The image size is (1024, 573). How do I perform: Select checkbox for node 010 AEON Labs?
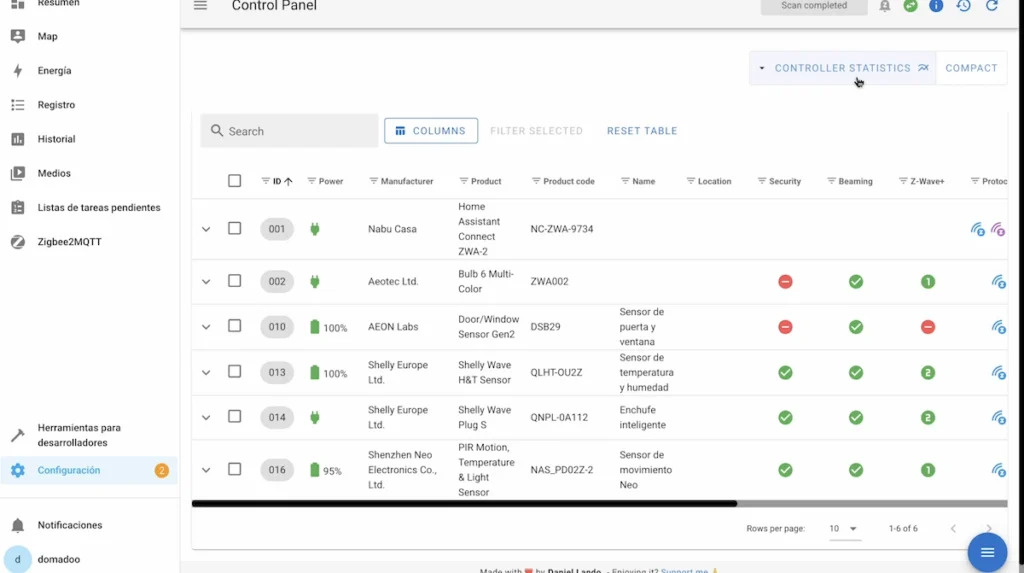click(234, 326)
